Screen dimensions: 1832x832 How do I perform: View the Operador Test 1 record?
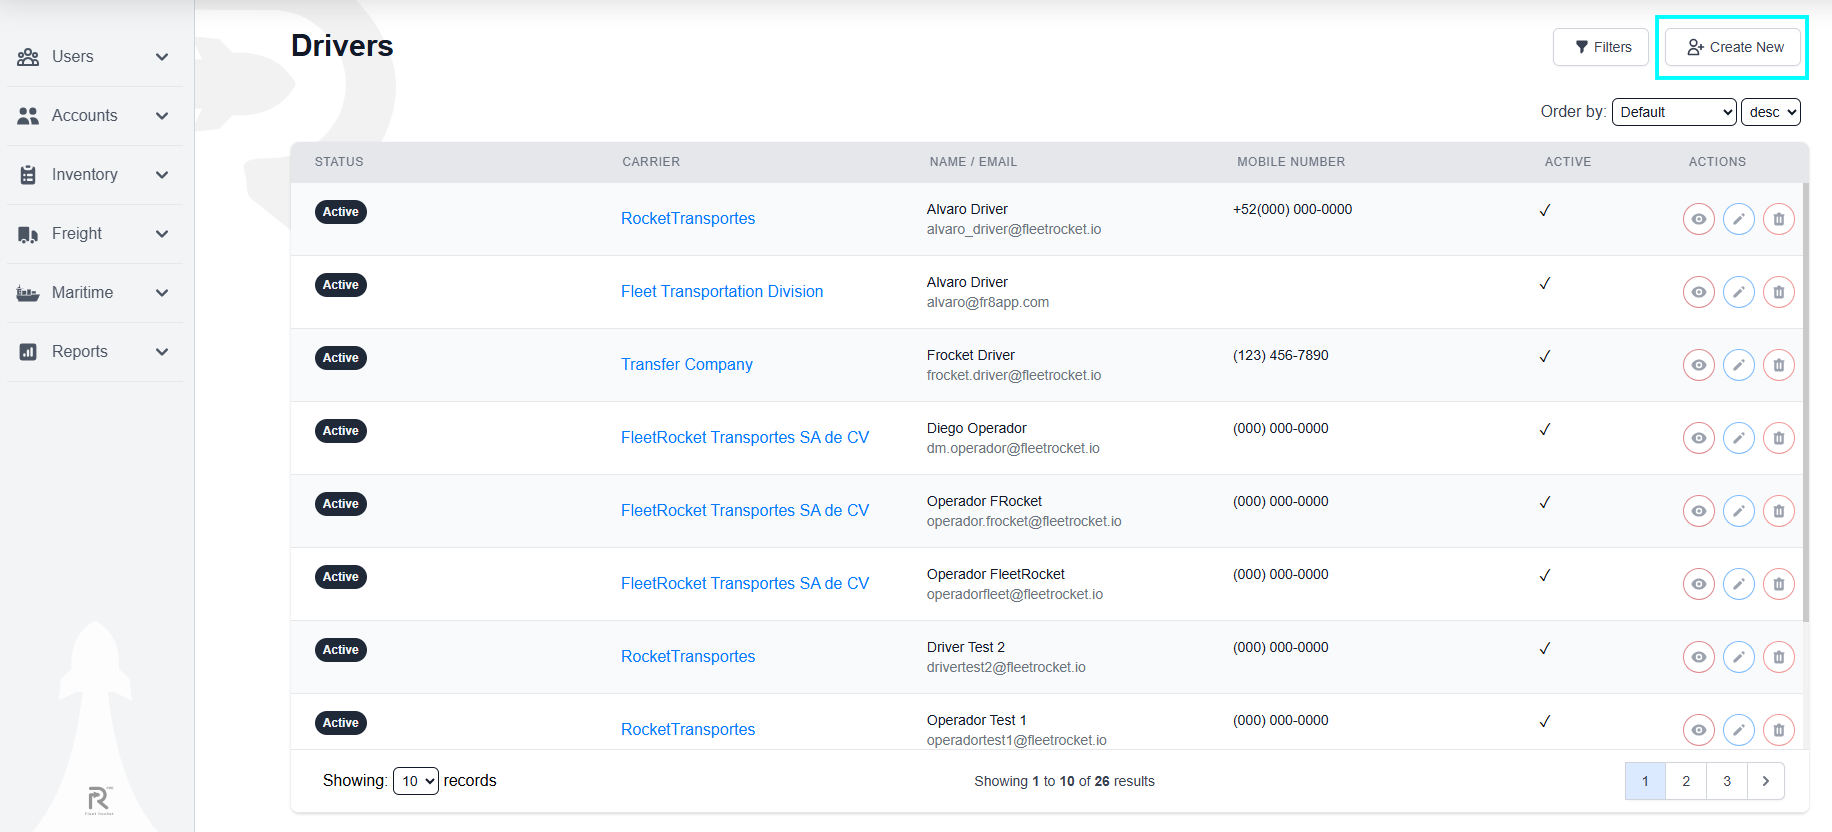click(x=1698, y=730)
